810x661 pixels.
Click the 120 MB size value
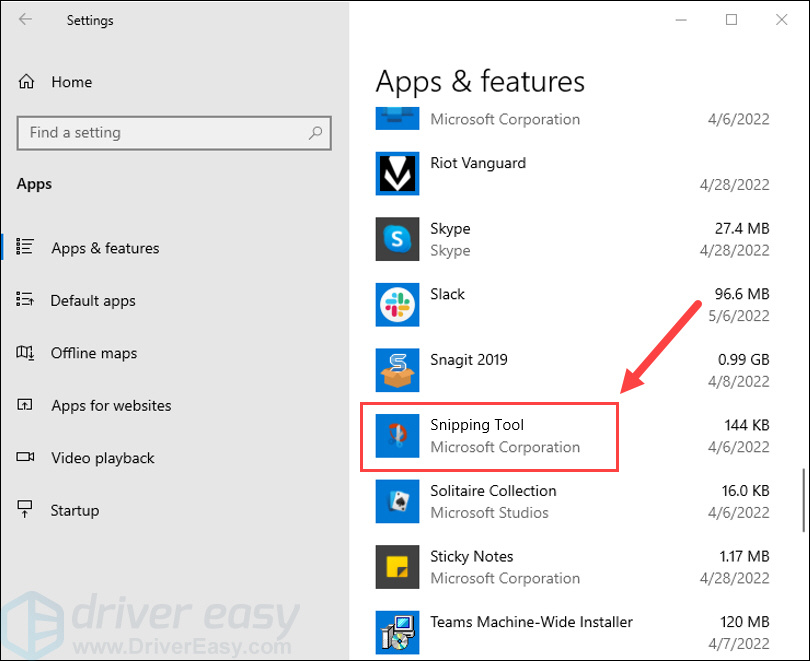(745, 622)
